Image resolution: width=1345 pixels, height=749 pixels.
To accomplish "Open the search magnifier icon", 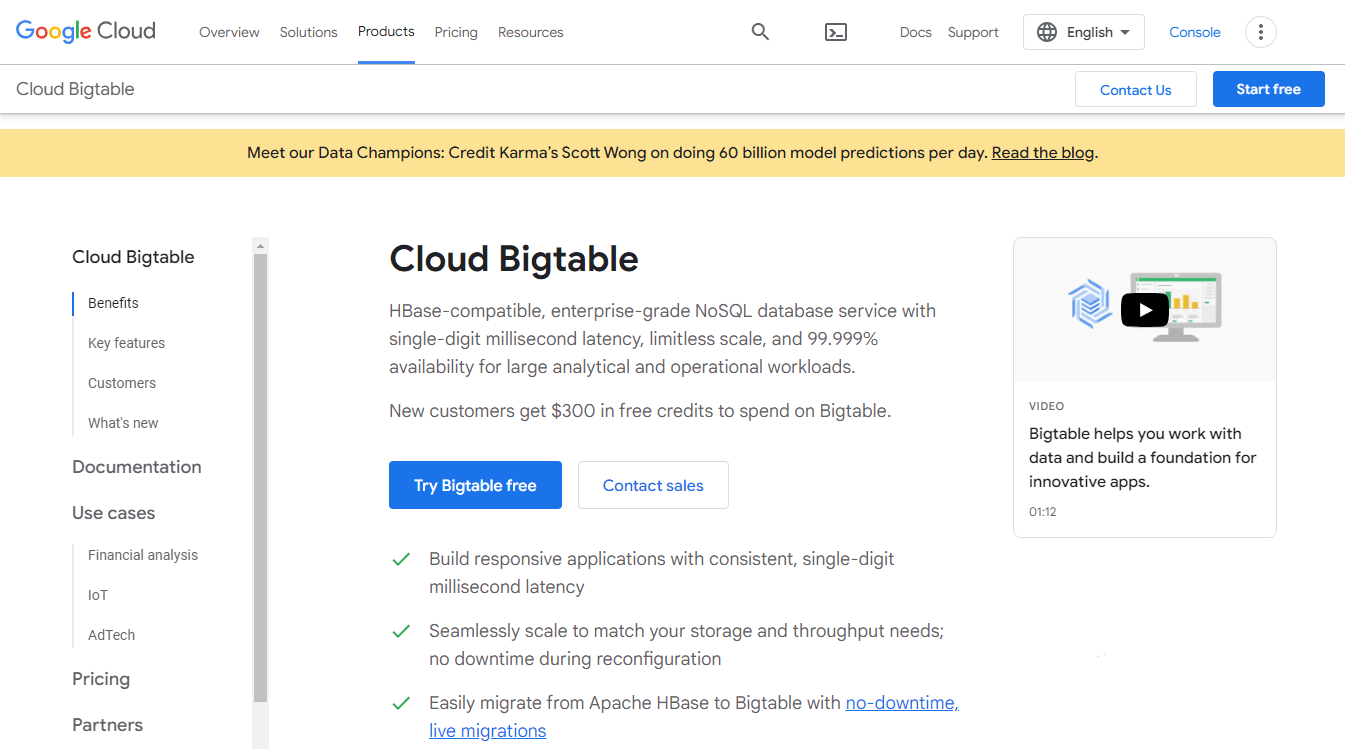I will click(x=760, y=32).
